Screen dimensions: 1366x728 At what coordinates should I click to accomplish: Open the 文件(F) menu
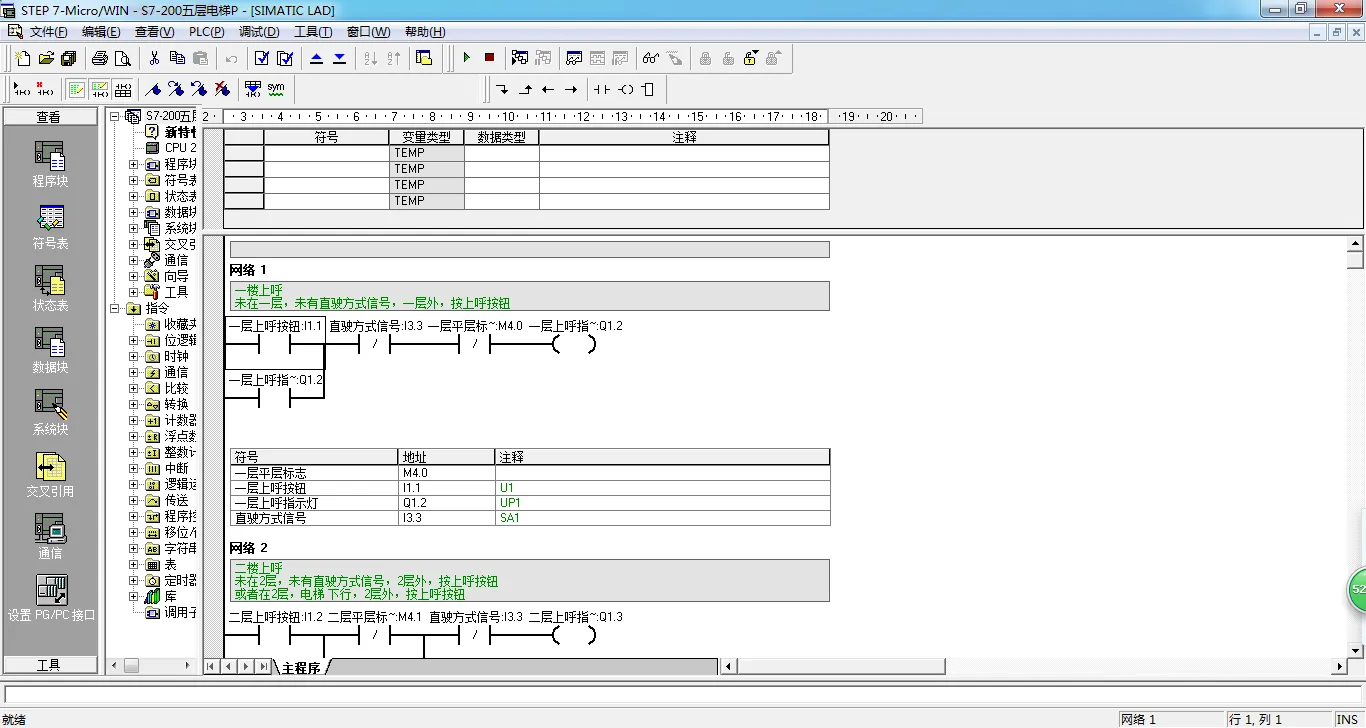point(49,32)
